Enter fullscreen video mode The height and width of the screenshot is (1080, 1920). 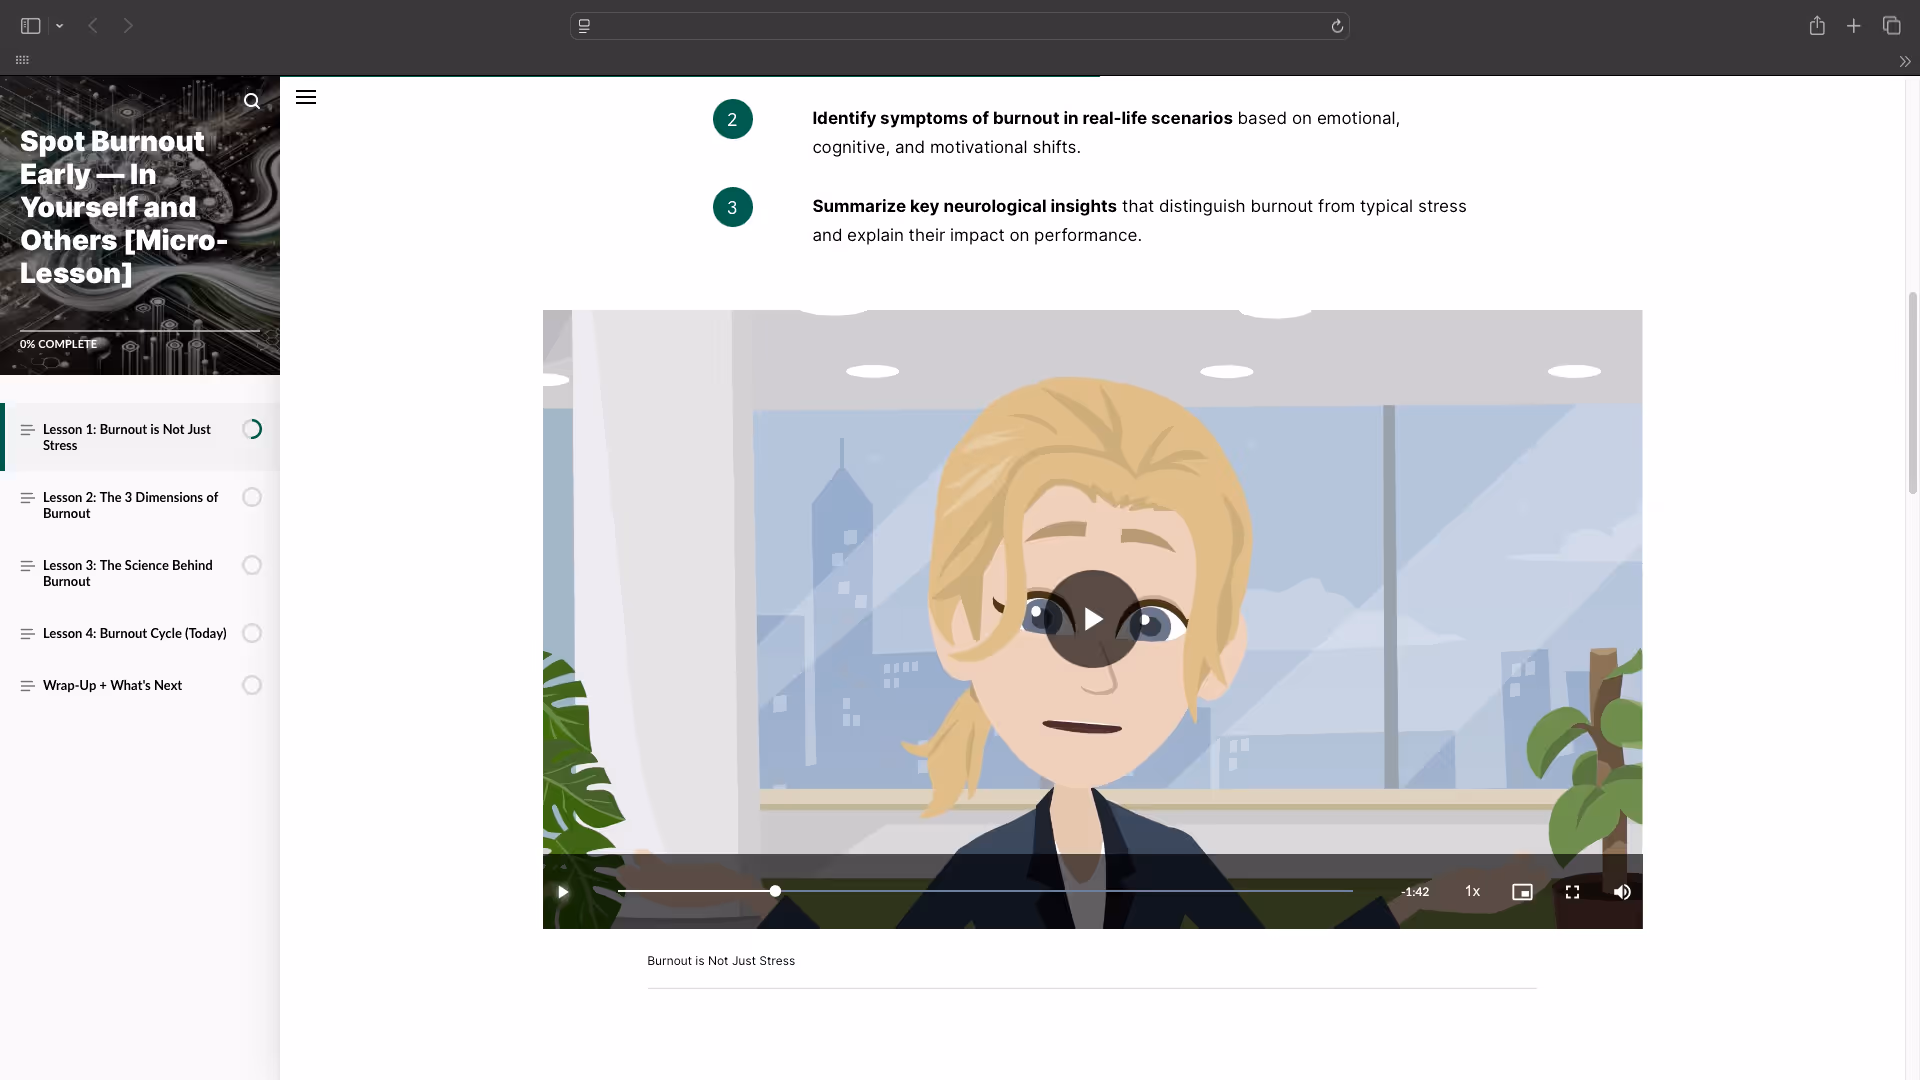[x=1572, y=892]
